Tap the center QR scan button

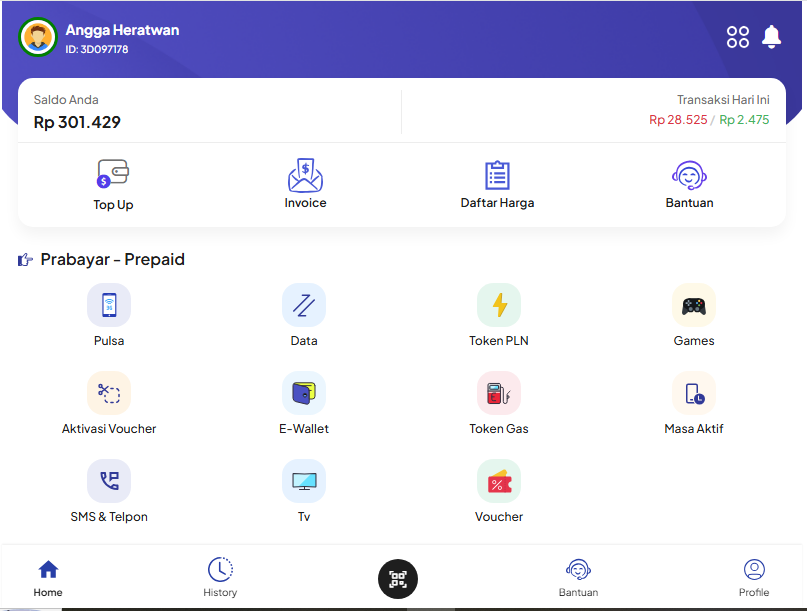(x=398, y=579)
